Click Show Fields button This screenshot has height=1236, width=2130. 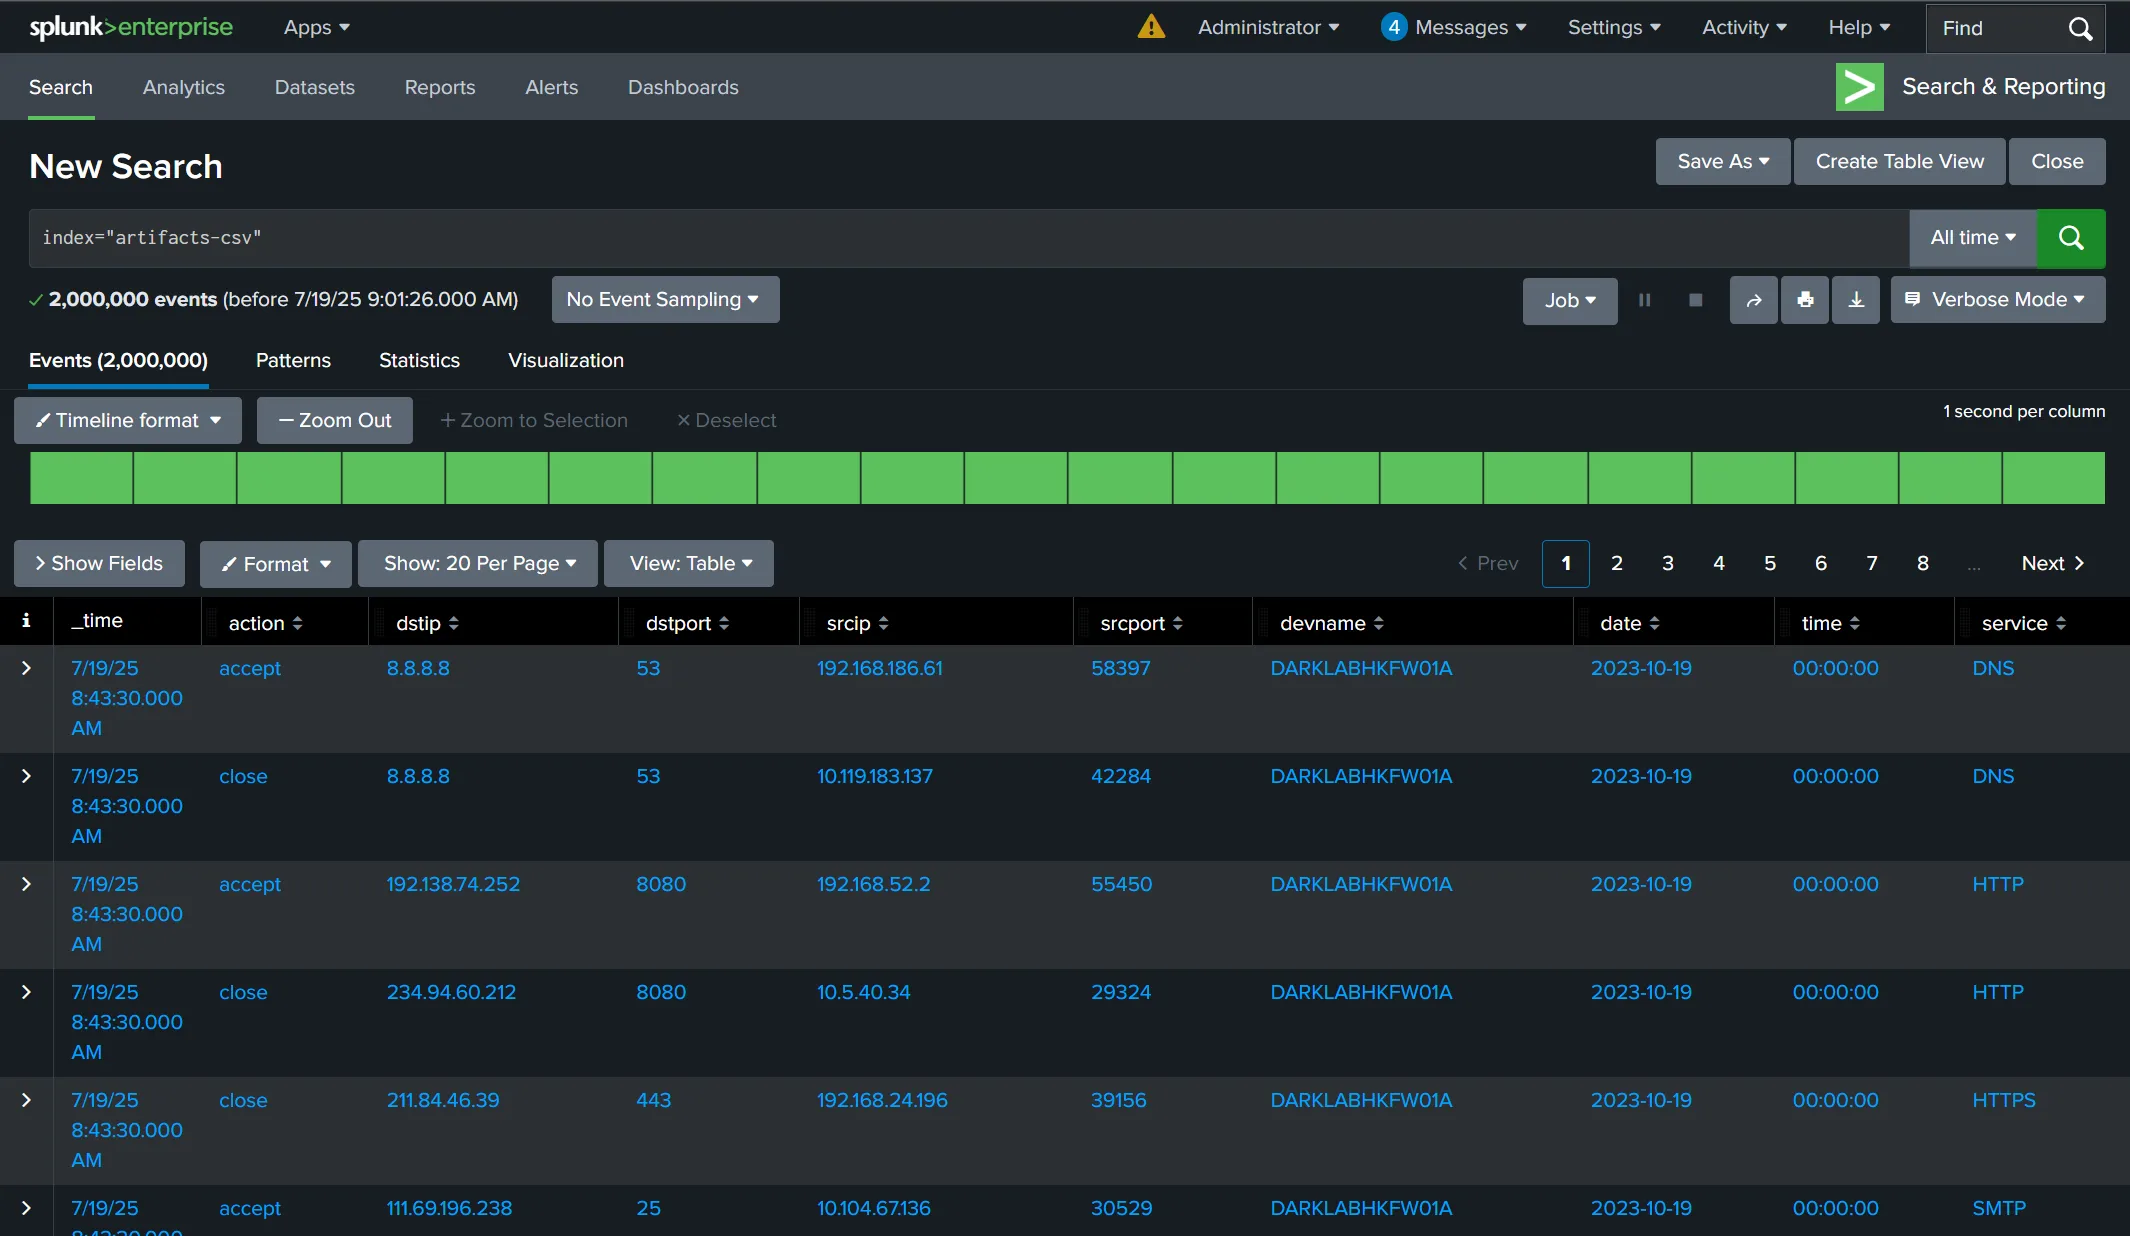click(100, 564)
